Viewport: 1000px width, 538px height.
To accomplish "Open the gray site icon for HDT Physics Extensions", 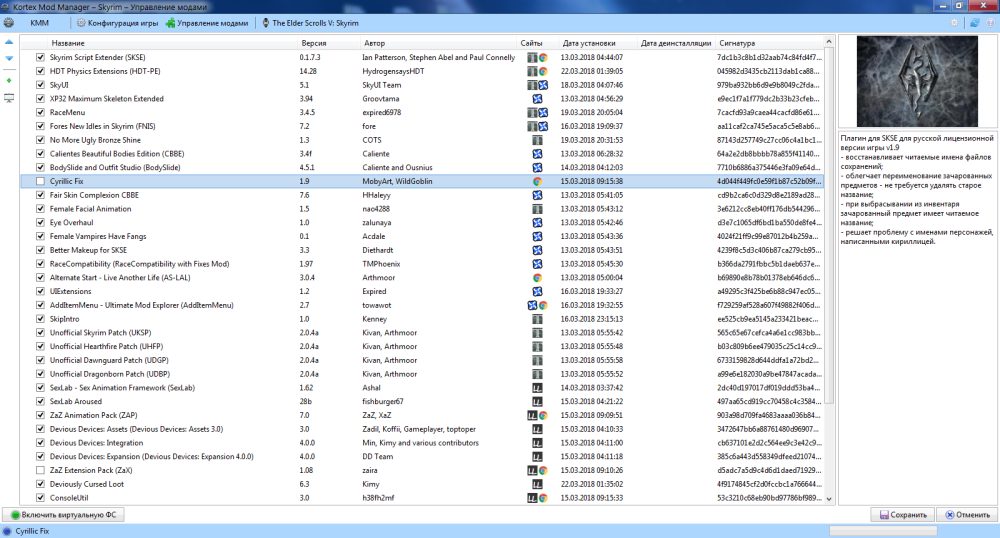I will tap(532, 71).
